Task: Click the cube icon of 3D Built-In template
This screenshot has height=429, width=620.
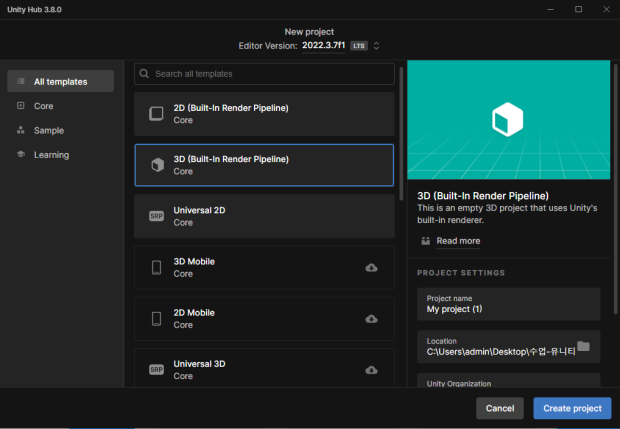Action: 157,165
